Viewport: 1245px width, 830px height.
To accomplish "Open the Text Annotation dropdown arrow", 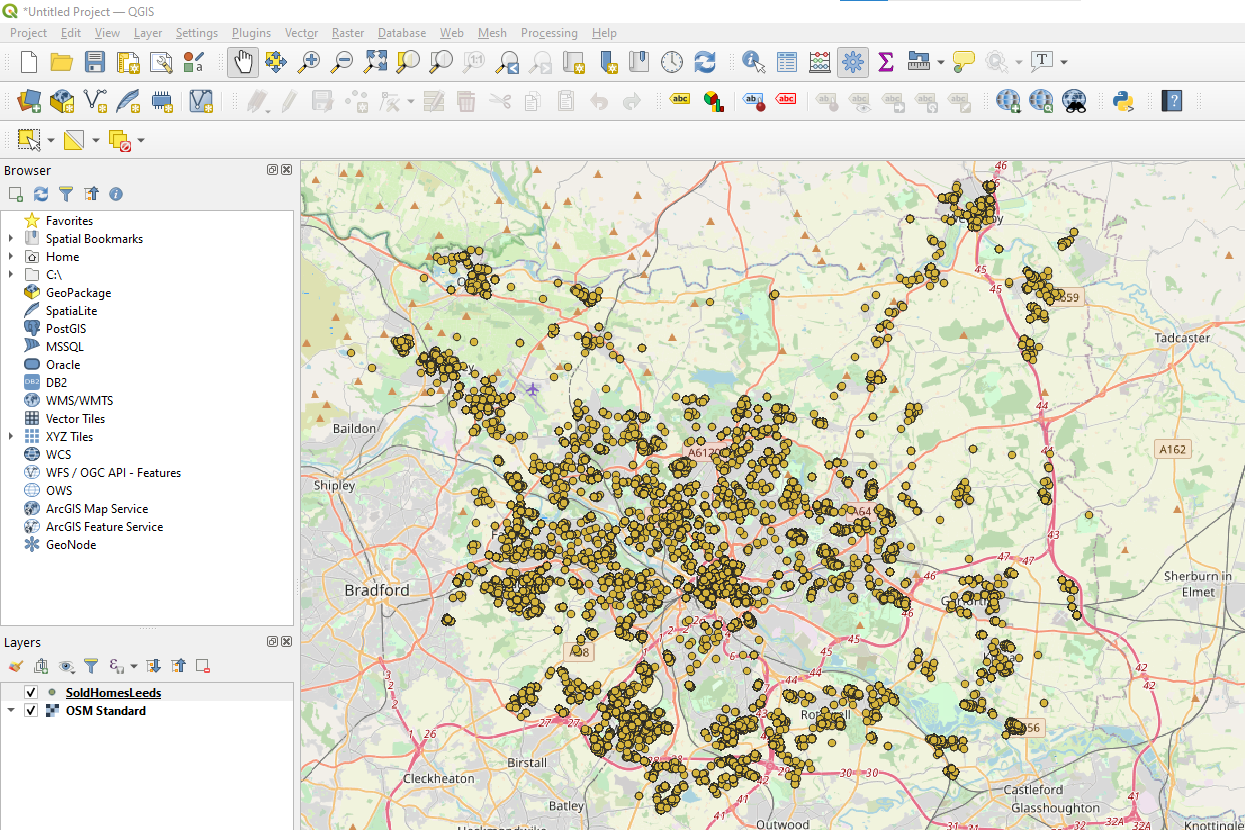I will [x=1063, y=62].
